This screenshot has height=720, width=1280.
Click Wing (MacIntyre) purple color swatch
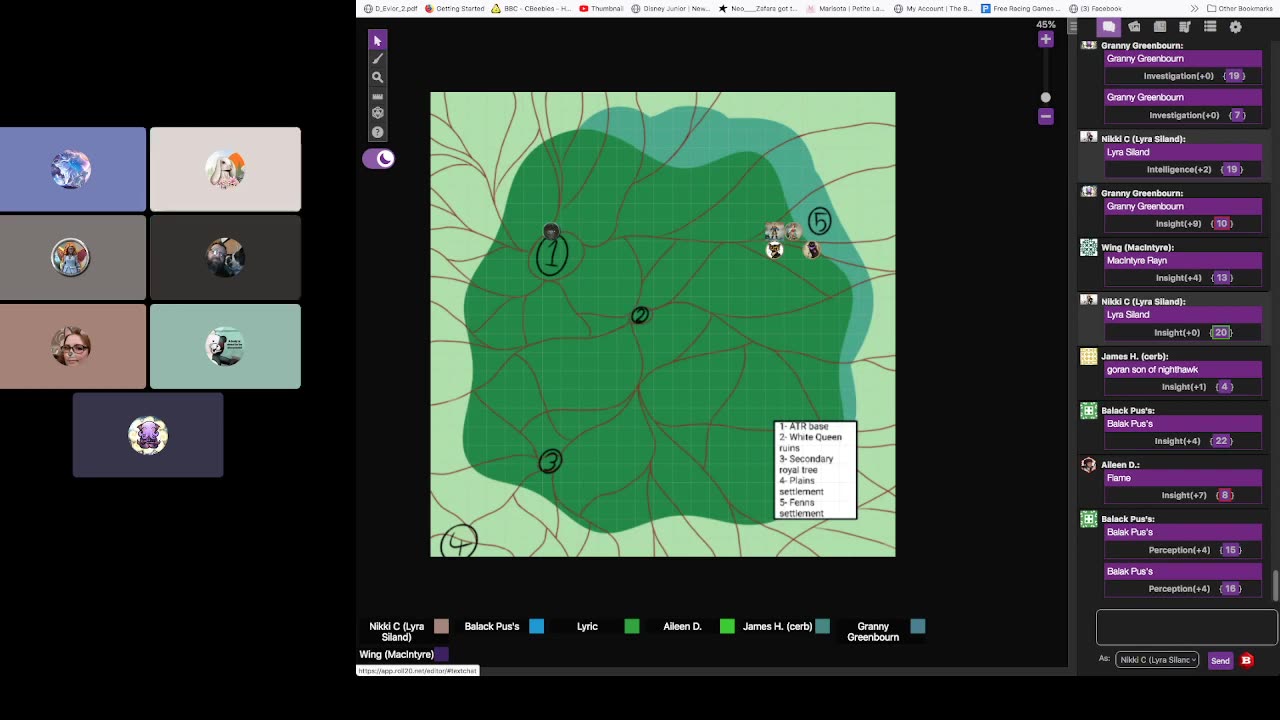tap(441, 654)
